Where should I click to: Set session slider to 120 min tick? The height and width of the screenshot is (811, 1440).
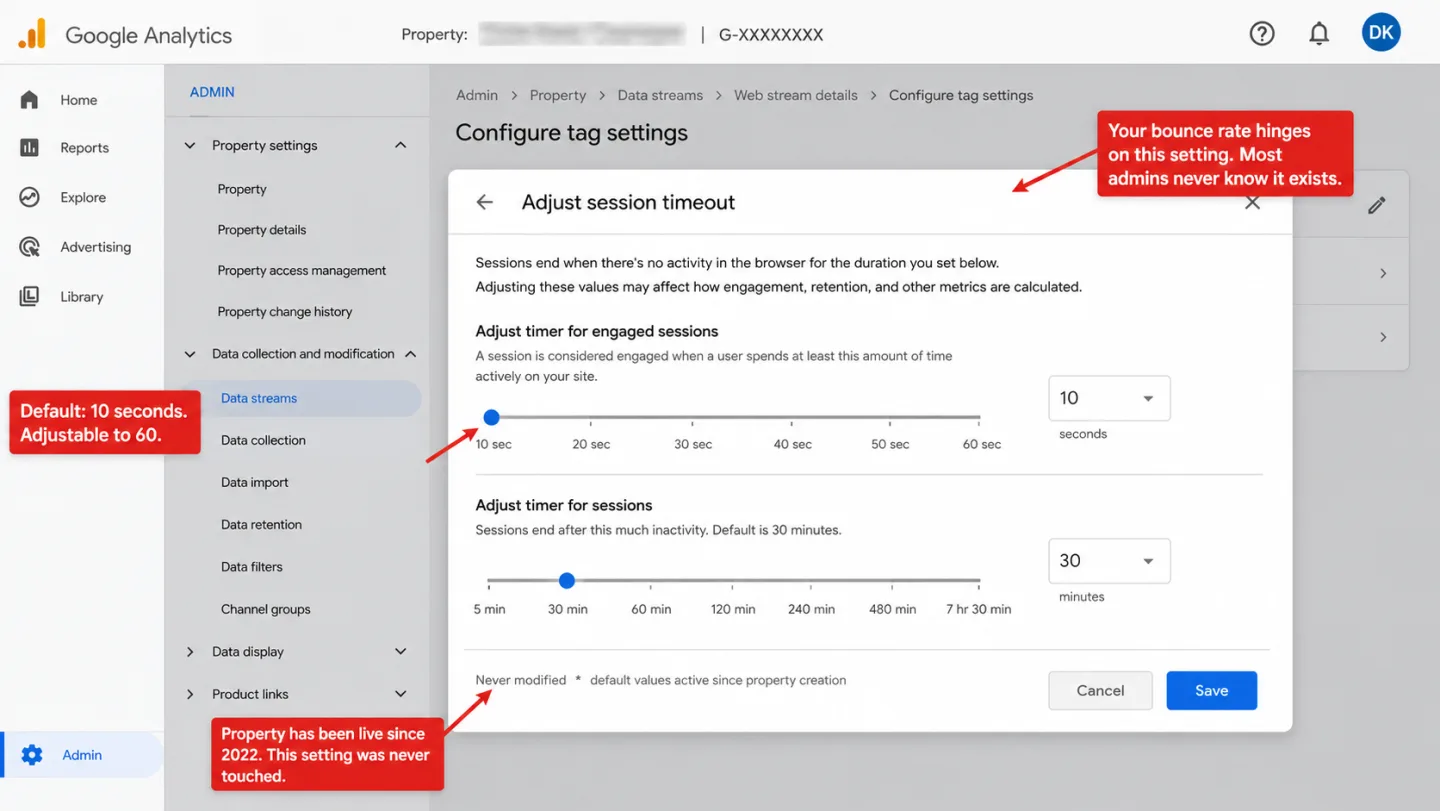(x=733, y=580)
